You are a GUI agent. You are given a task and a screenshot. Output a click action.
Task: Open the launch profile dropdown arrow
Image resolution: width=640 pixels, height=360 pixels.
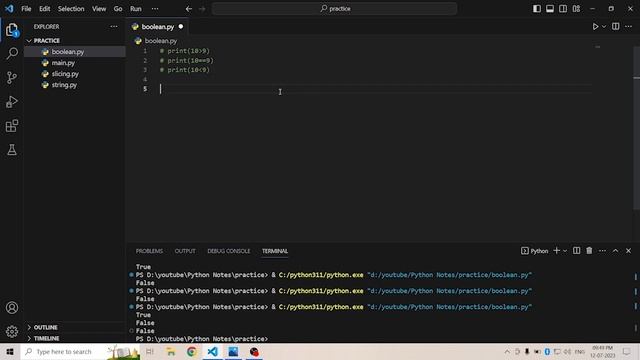point(565,251)
